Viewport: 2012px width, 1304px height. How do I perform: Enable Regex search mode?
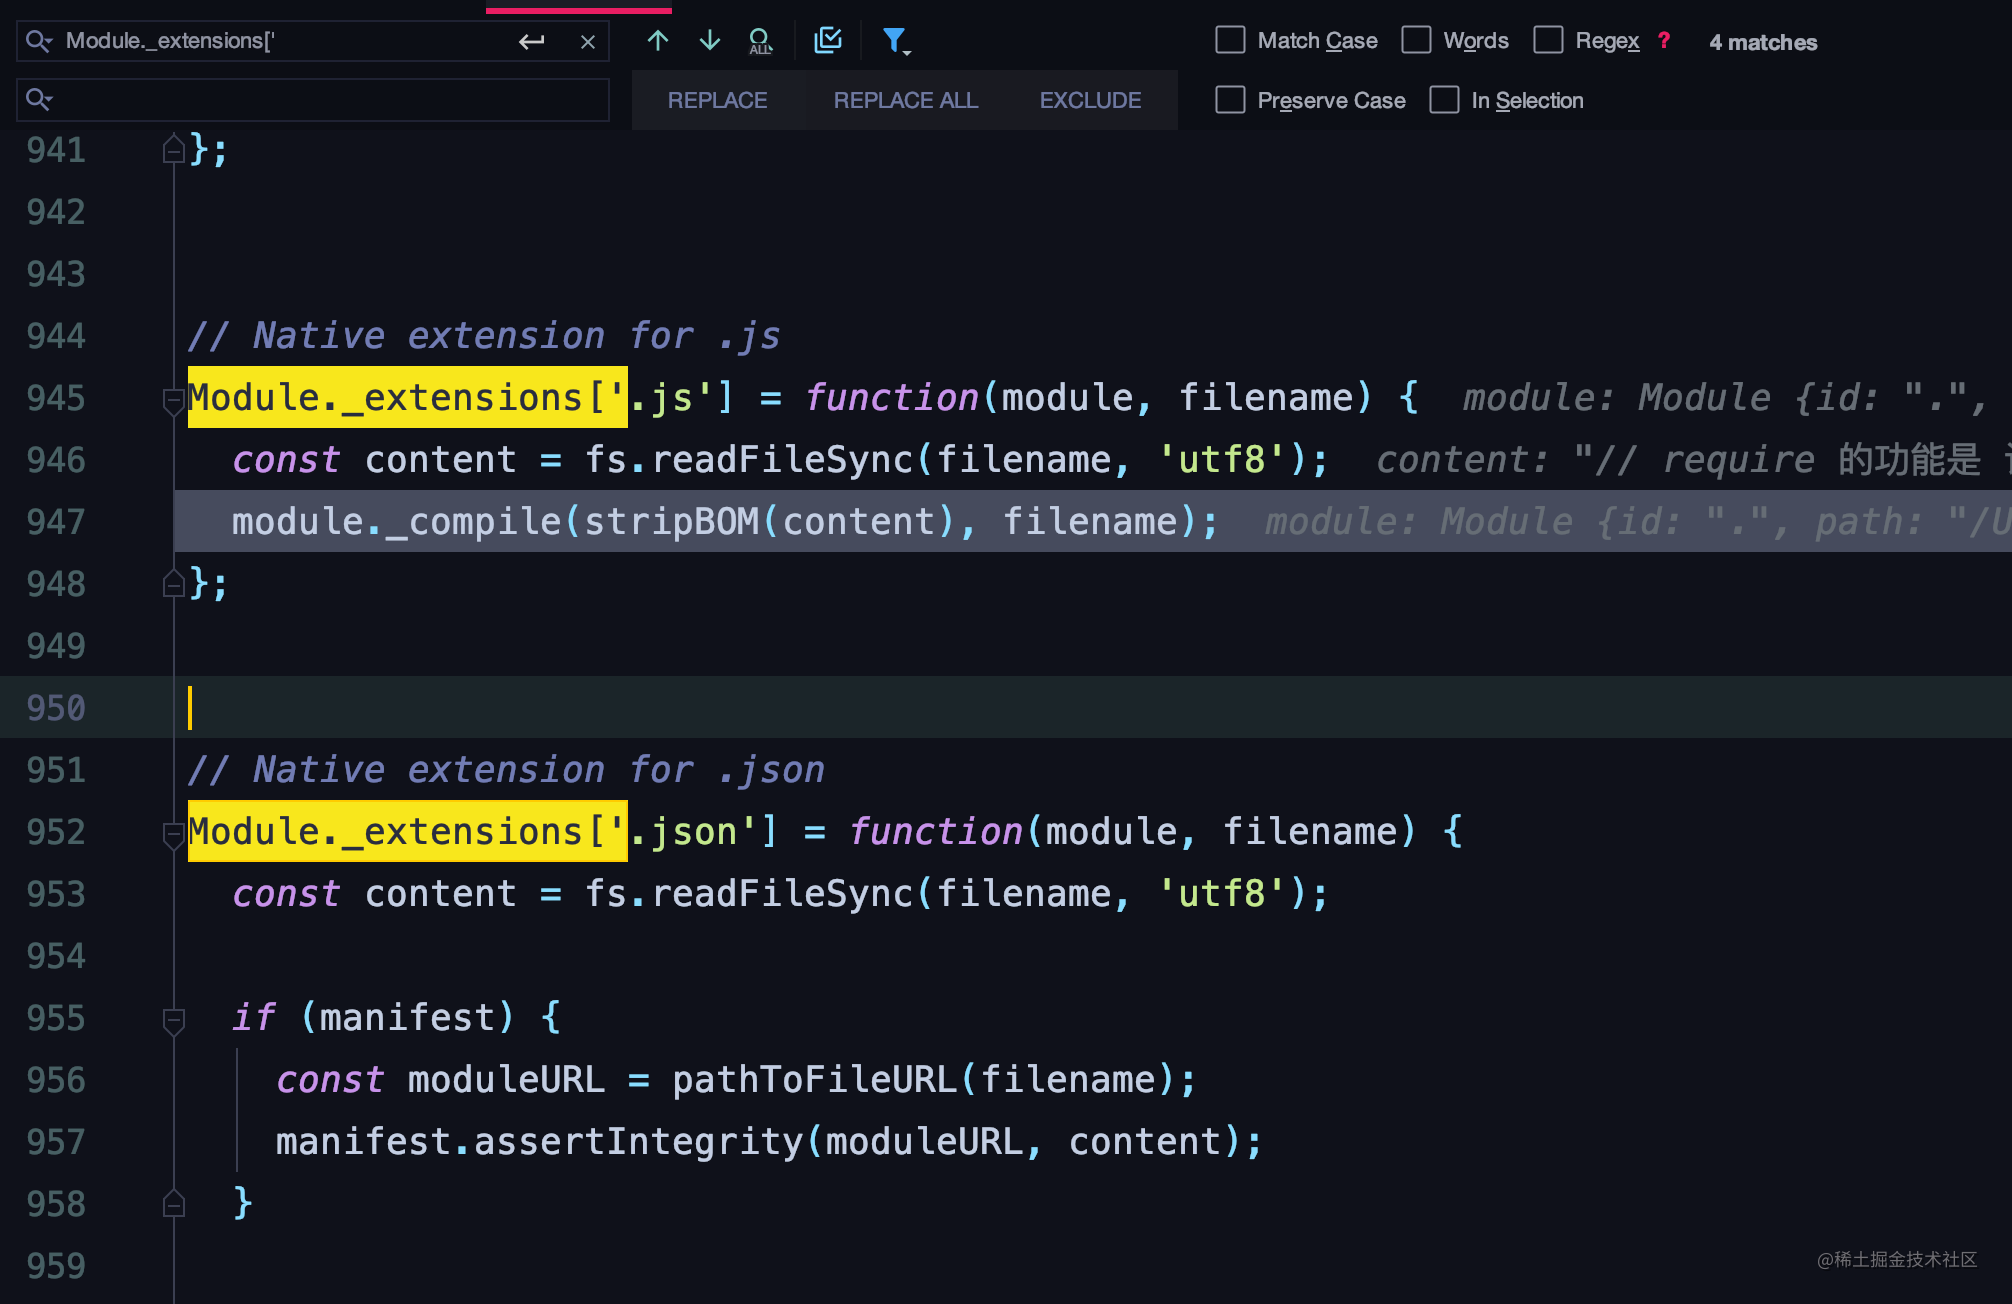pyautogui.click(x=1549, y=40)
